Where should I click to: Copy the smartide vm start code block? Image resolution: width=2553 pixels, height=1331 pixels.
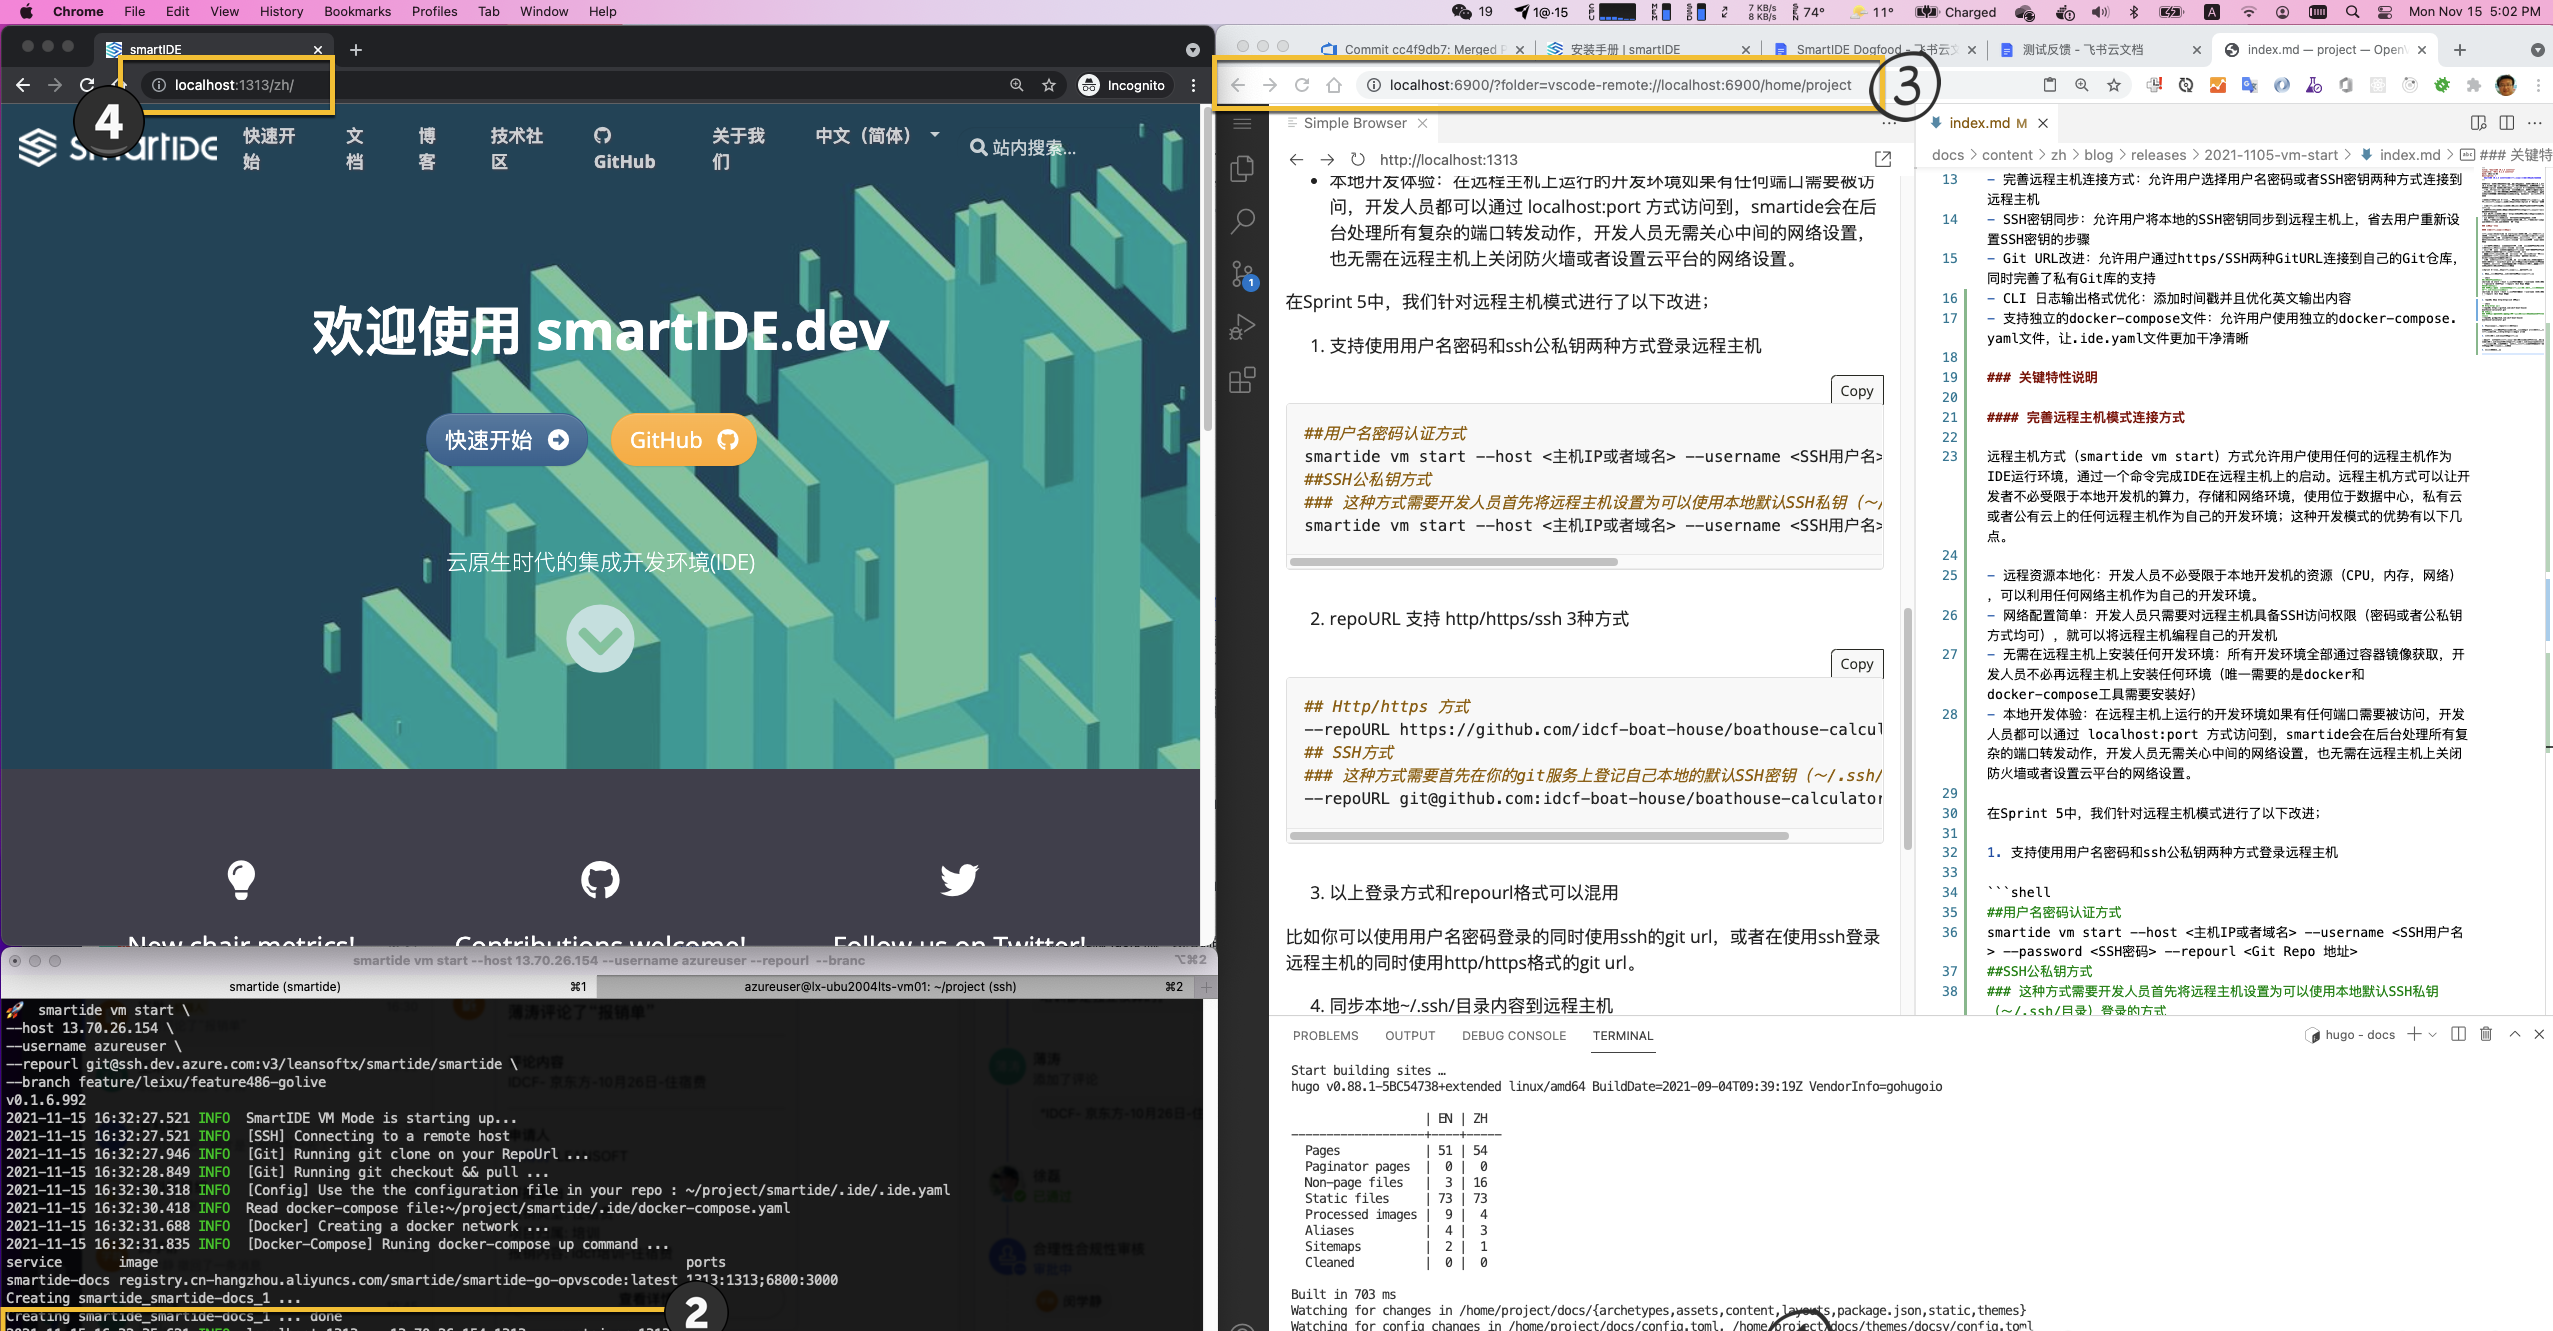(x=1857, y=391)
